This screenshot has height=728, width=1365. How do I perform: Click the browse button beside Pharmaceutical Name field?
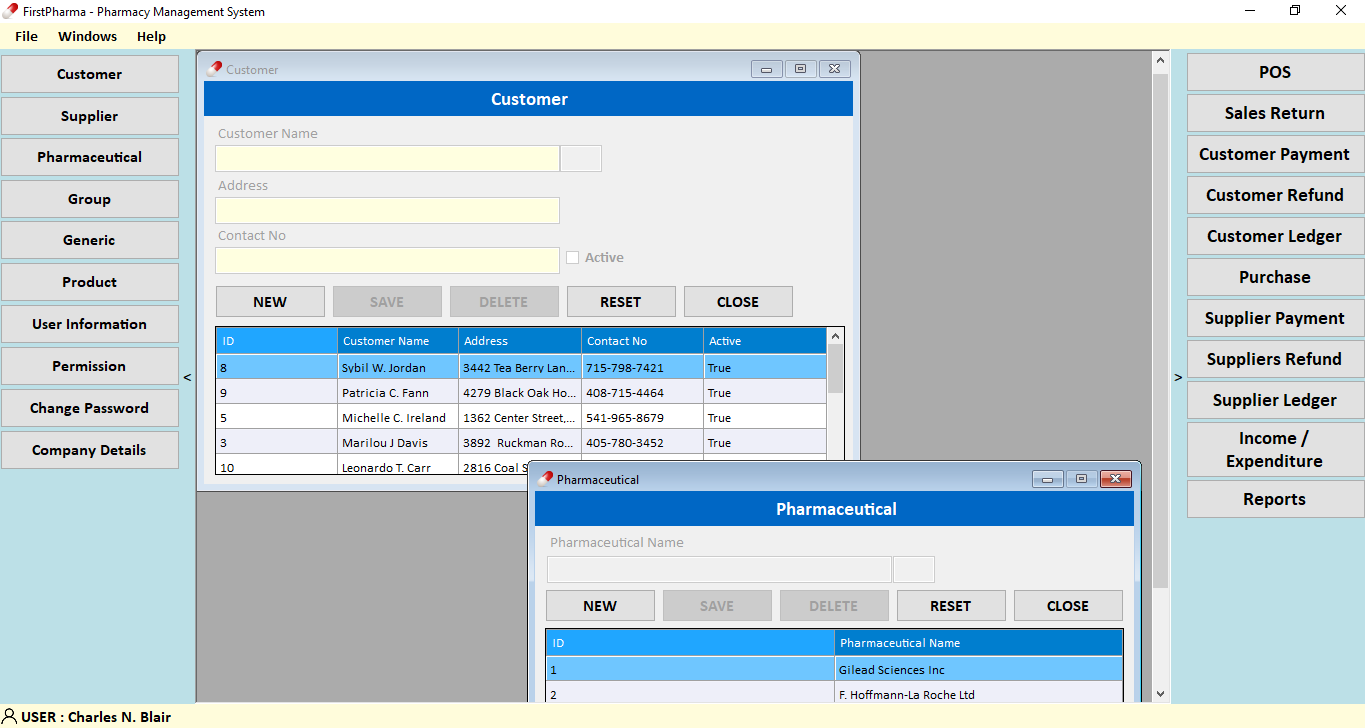pyautogui.click(x=913, y=568)
